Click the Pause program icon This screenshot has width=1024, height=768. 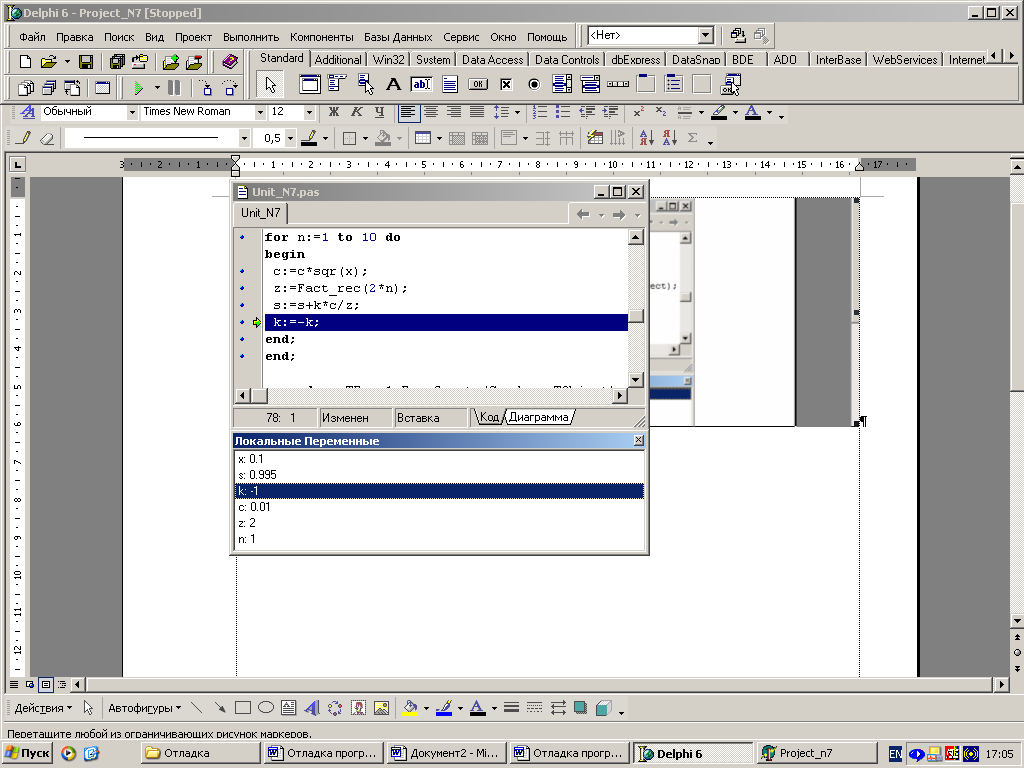tap(174, 88)
